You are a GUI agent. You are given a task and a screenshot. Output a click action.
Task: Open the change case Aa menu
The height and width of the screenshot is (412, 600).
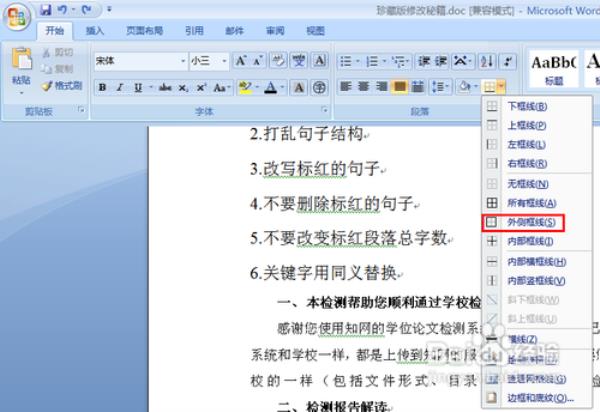(x=221, y=88)
